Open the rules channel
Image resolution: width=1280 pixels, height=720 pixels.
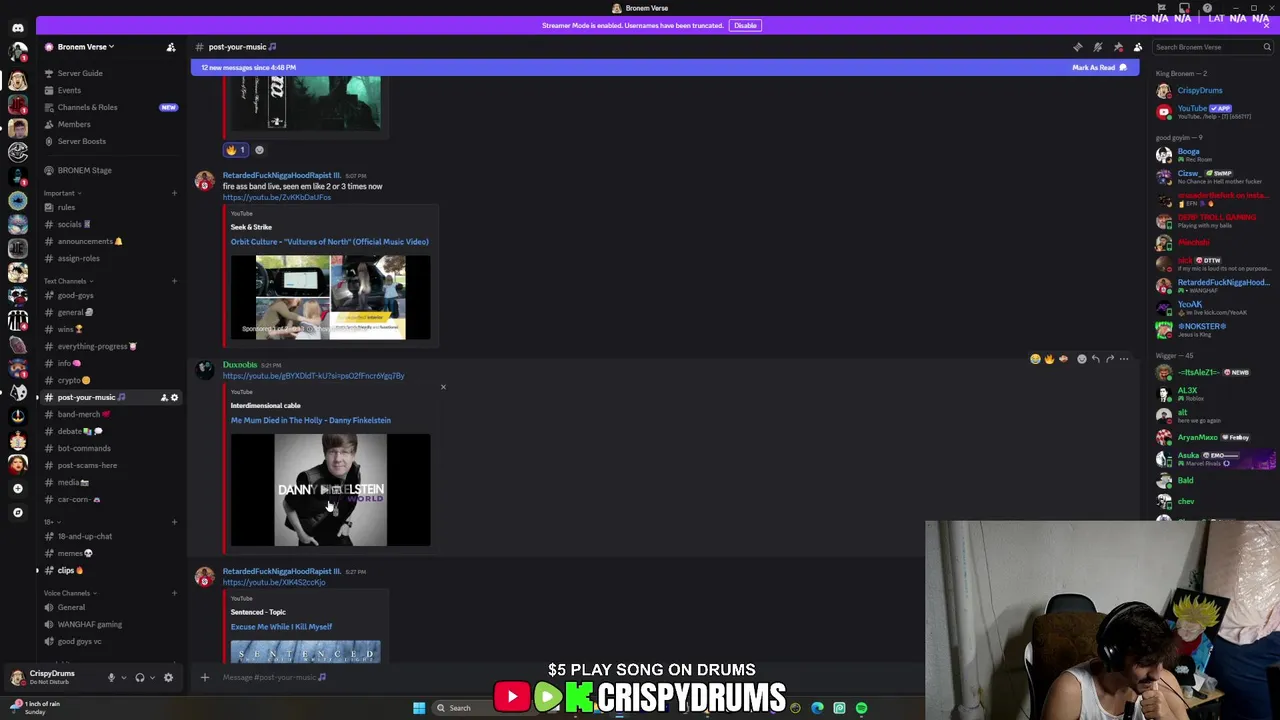pos(66,207)
